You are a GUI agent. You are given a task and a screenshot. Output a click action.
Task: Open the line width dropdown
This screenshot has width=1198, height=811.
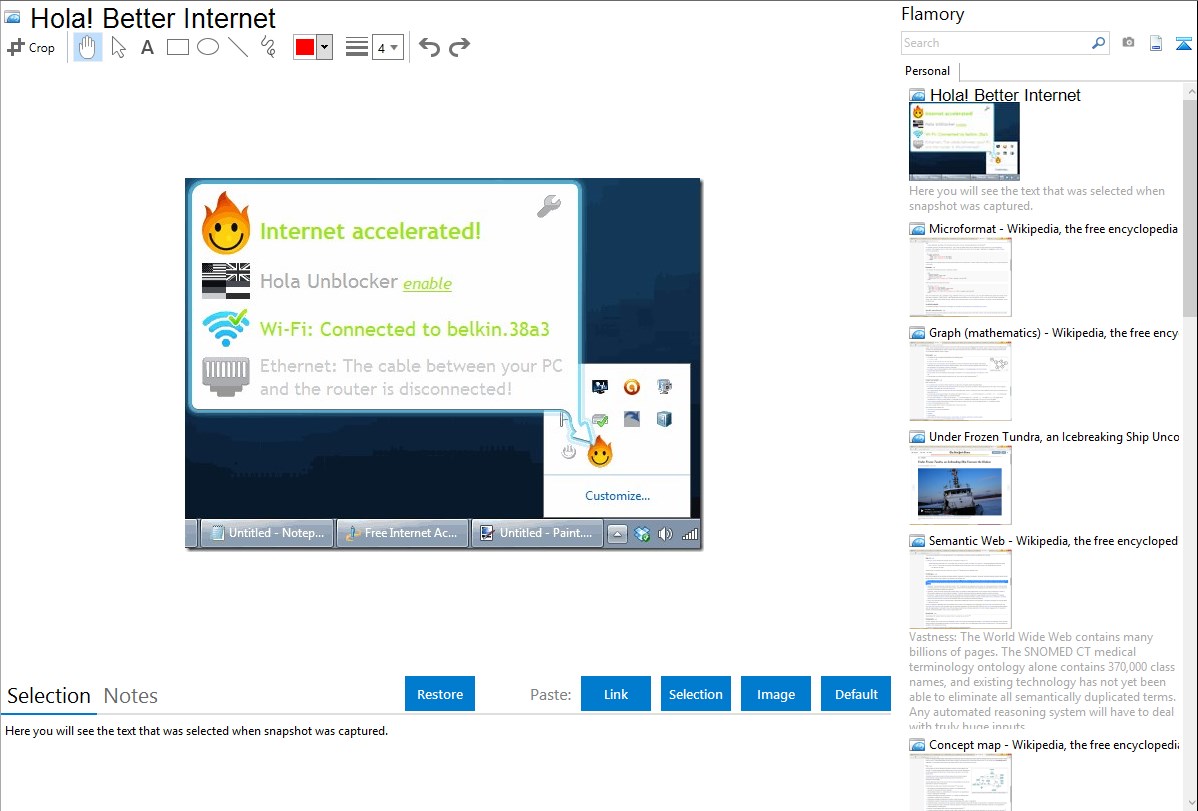[387, 47]
